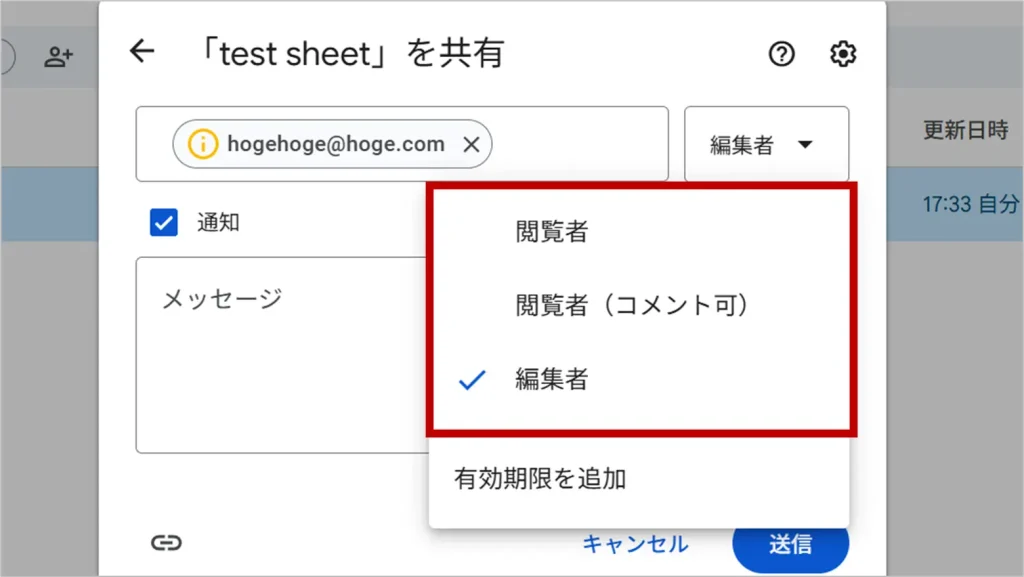The height and width of the screenshot is (577, 1024).
Task: Click the yellow info icon on email chip
Action: 202,145
